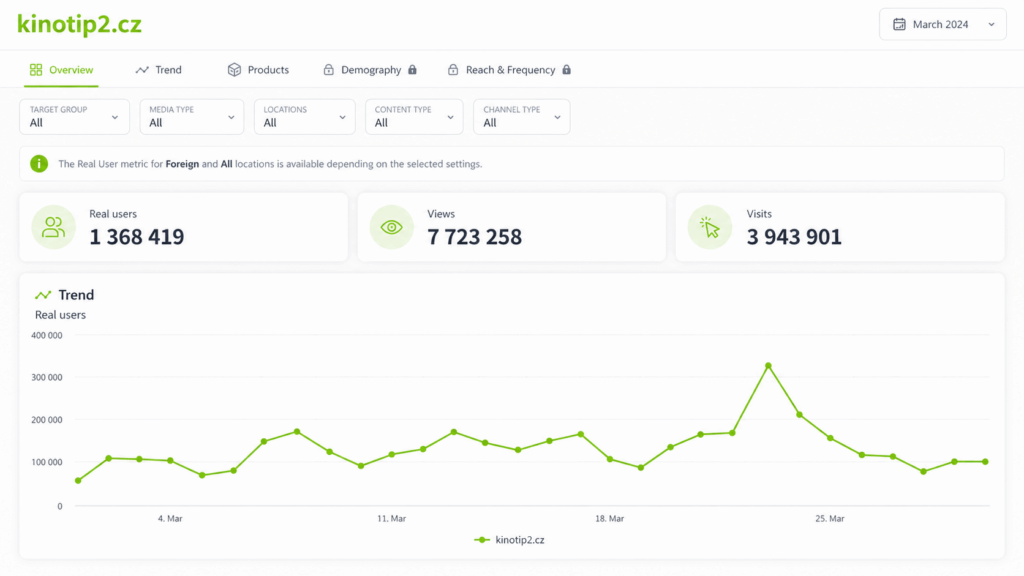Toggle the kinotip2.cz series in the chart legend
The width and height of the screenshot is (1024, 576).
(509, 540)
